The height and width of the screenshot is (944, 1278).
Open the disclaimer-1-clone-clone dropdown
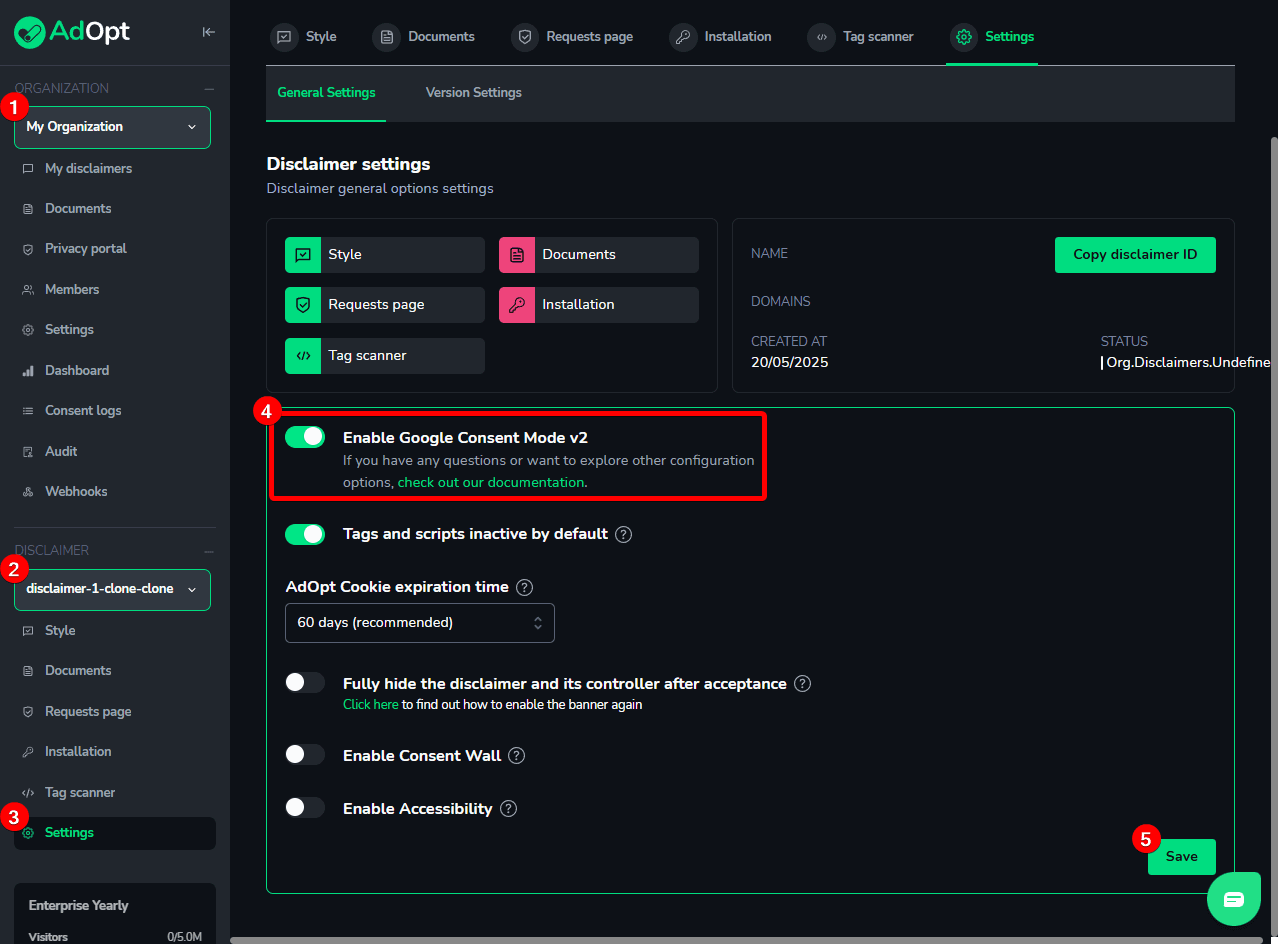tap(112, 589)
